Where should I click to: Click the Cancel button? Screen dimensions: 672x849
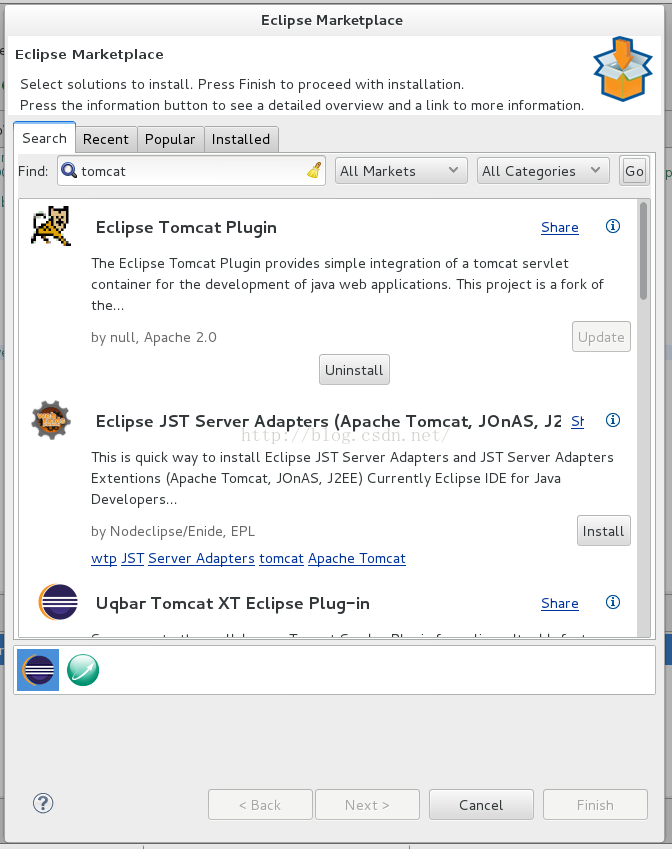[x=481, y=805]
